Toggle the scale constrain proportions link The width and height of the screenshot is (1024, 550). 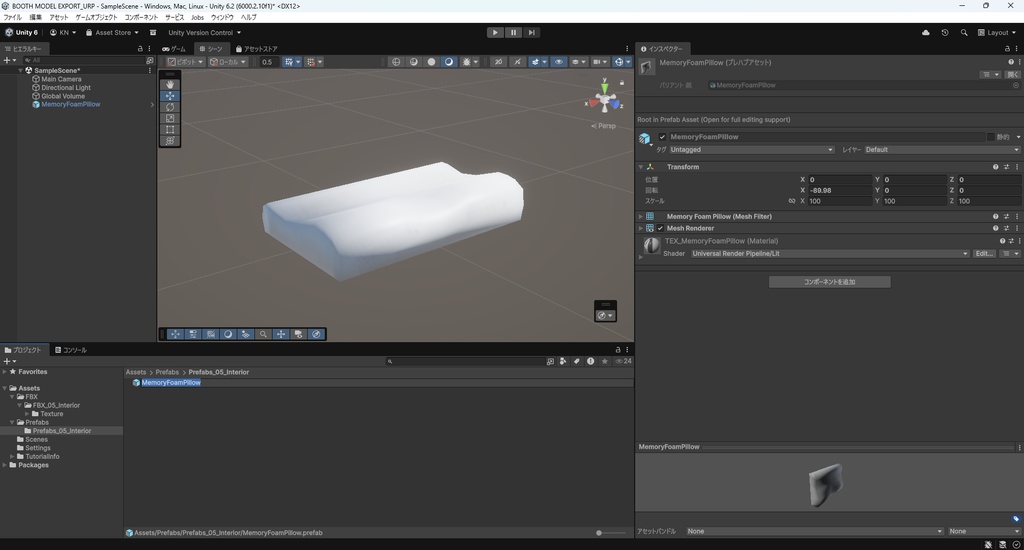coord(792,201)
